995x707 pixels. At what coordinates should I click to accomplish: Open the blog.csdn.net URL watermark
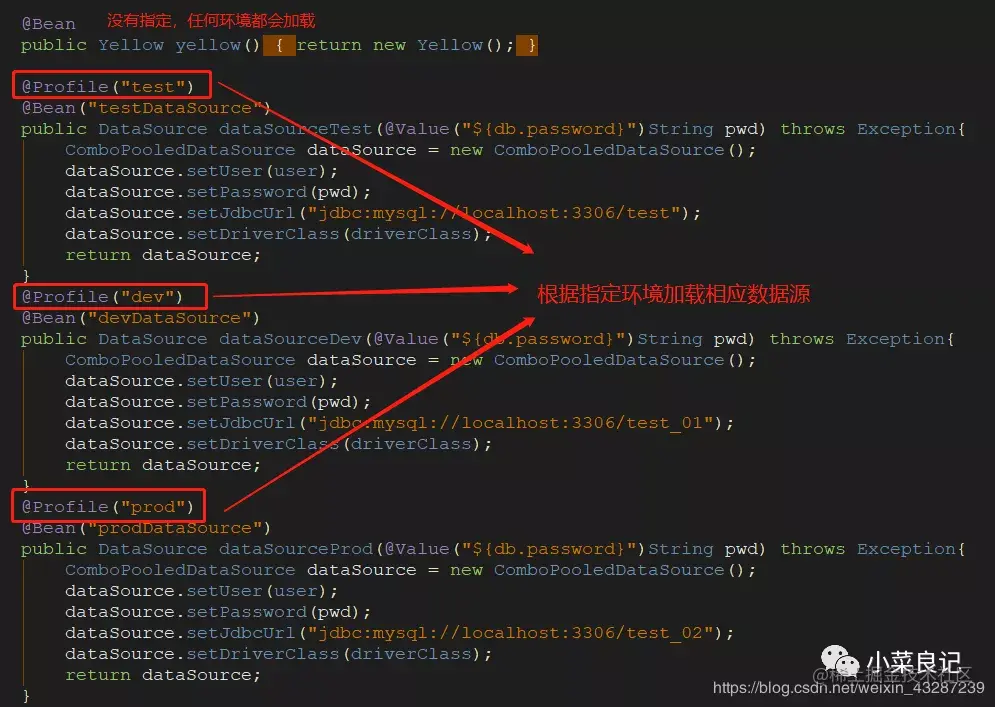click(x=848, y=687)
